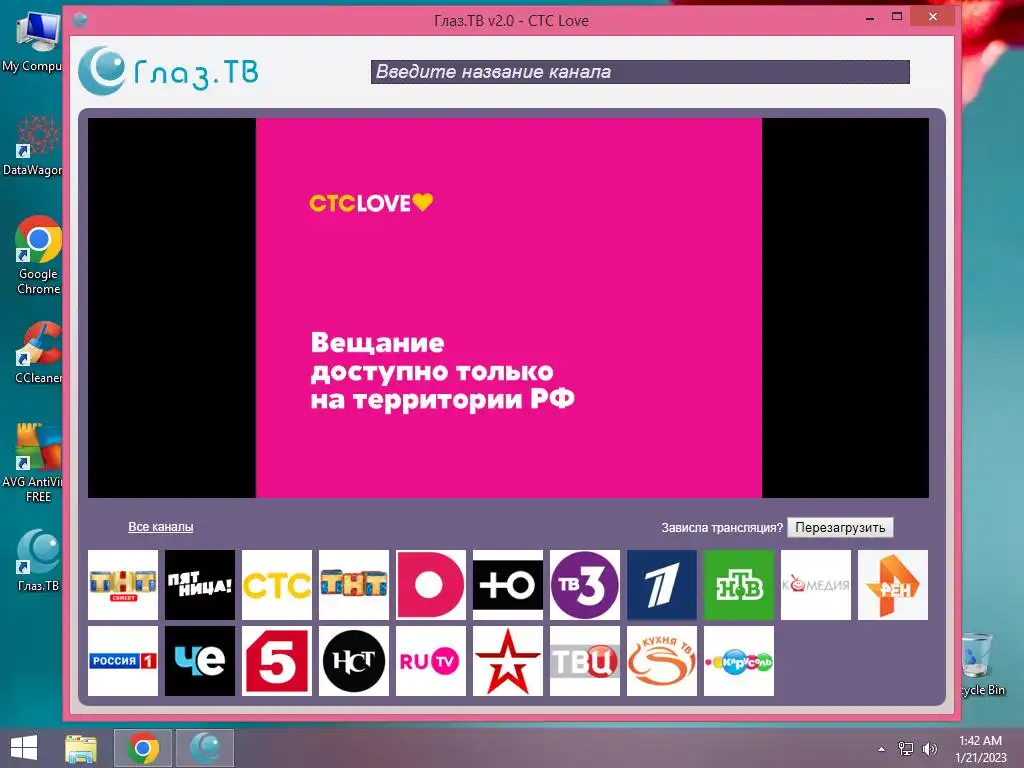Select the pink circle Домашний channel tile
The height and width of the screenshot is (768, 1024).
[431, 584]
